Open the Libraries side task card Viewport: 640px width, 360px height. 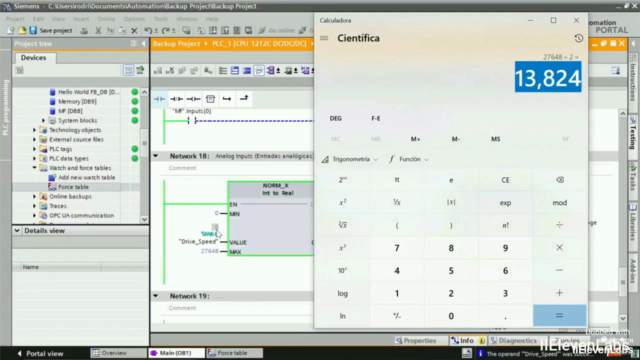633,222
